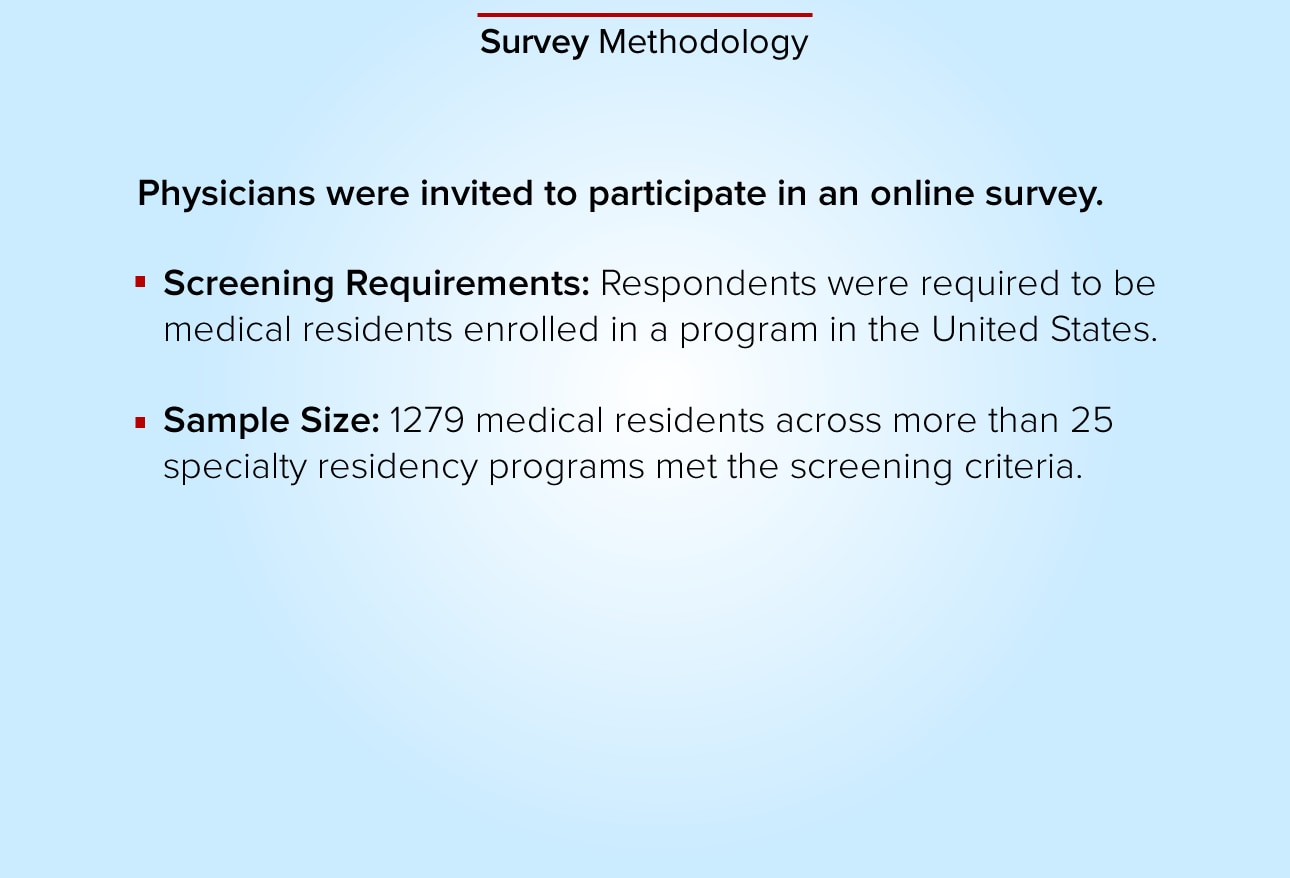This screenshot has width=1290, height=878.
Task: Click the number 25 after "more than"
Action: 1092,421
